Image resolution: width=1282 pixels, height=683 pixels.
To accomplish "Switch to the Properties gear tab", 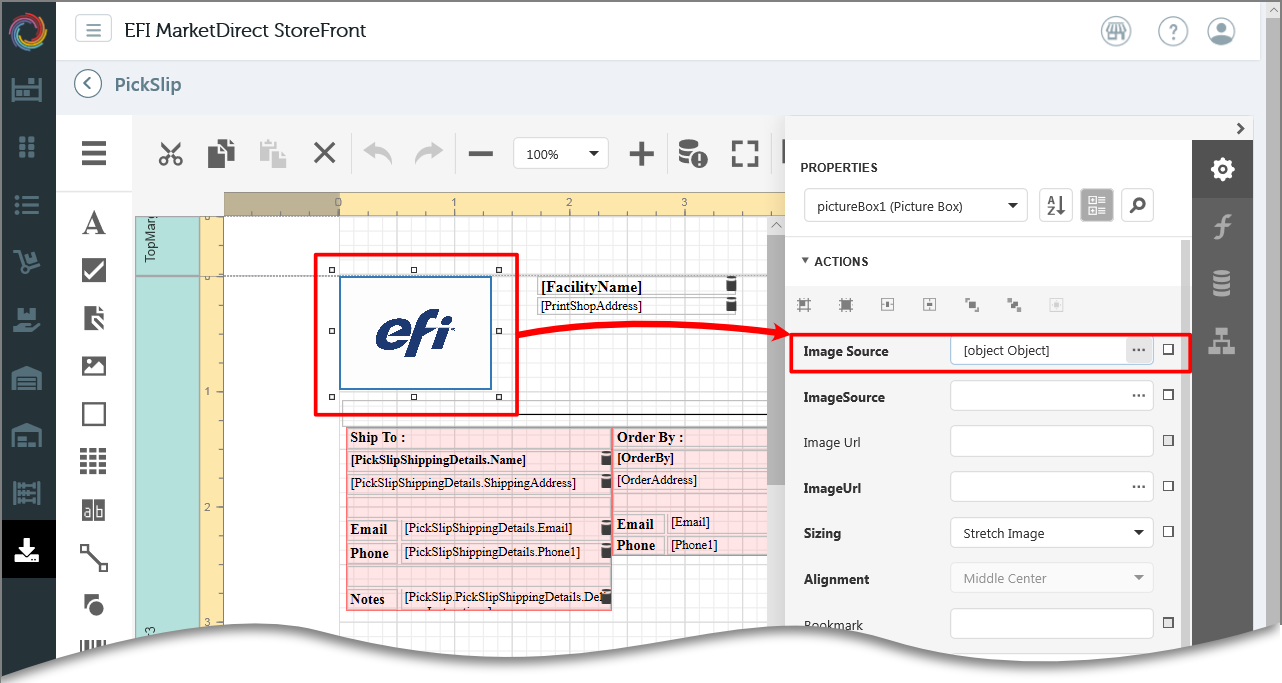I will pyautogui.click(x=1222, y=169).
